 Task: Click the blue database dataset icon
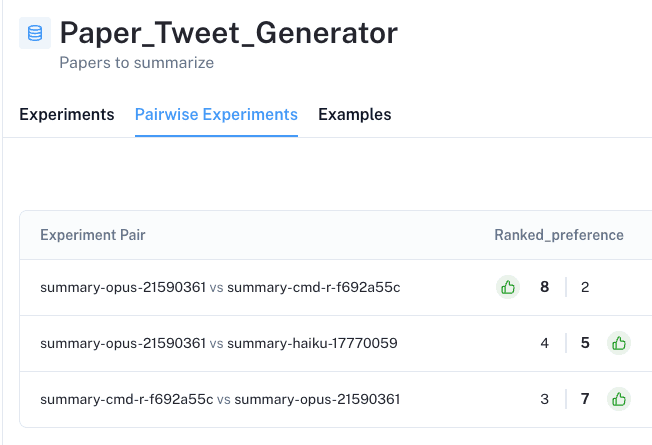point(35,33)
